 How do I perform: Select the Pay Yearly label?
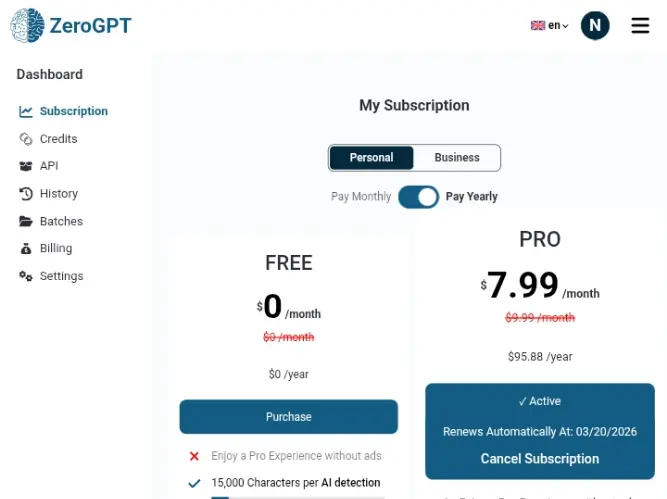471,197
